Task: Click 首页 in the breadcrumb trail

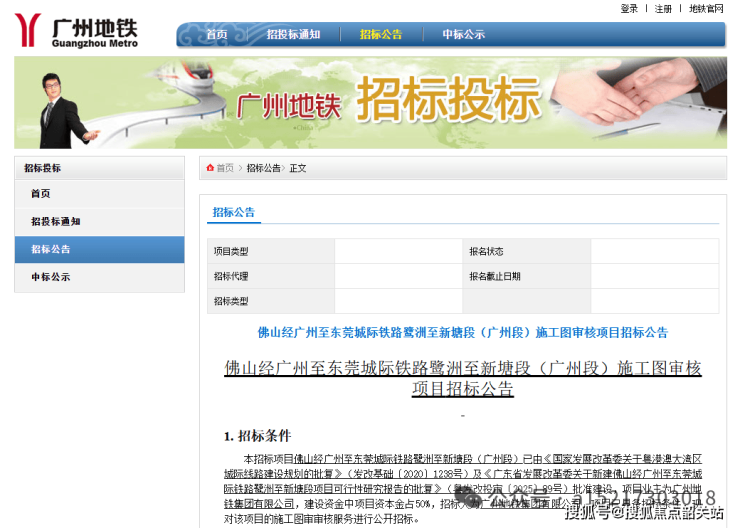Action: click(x=225, y=168)
